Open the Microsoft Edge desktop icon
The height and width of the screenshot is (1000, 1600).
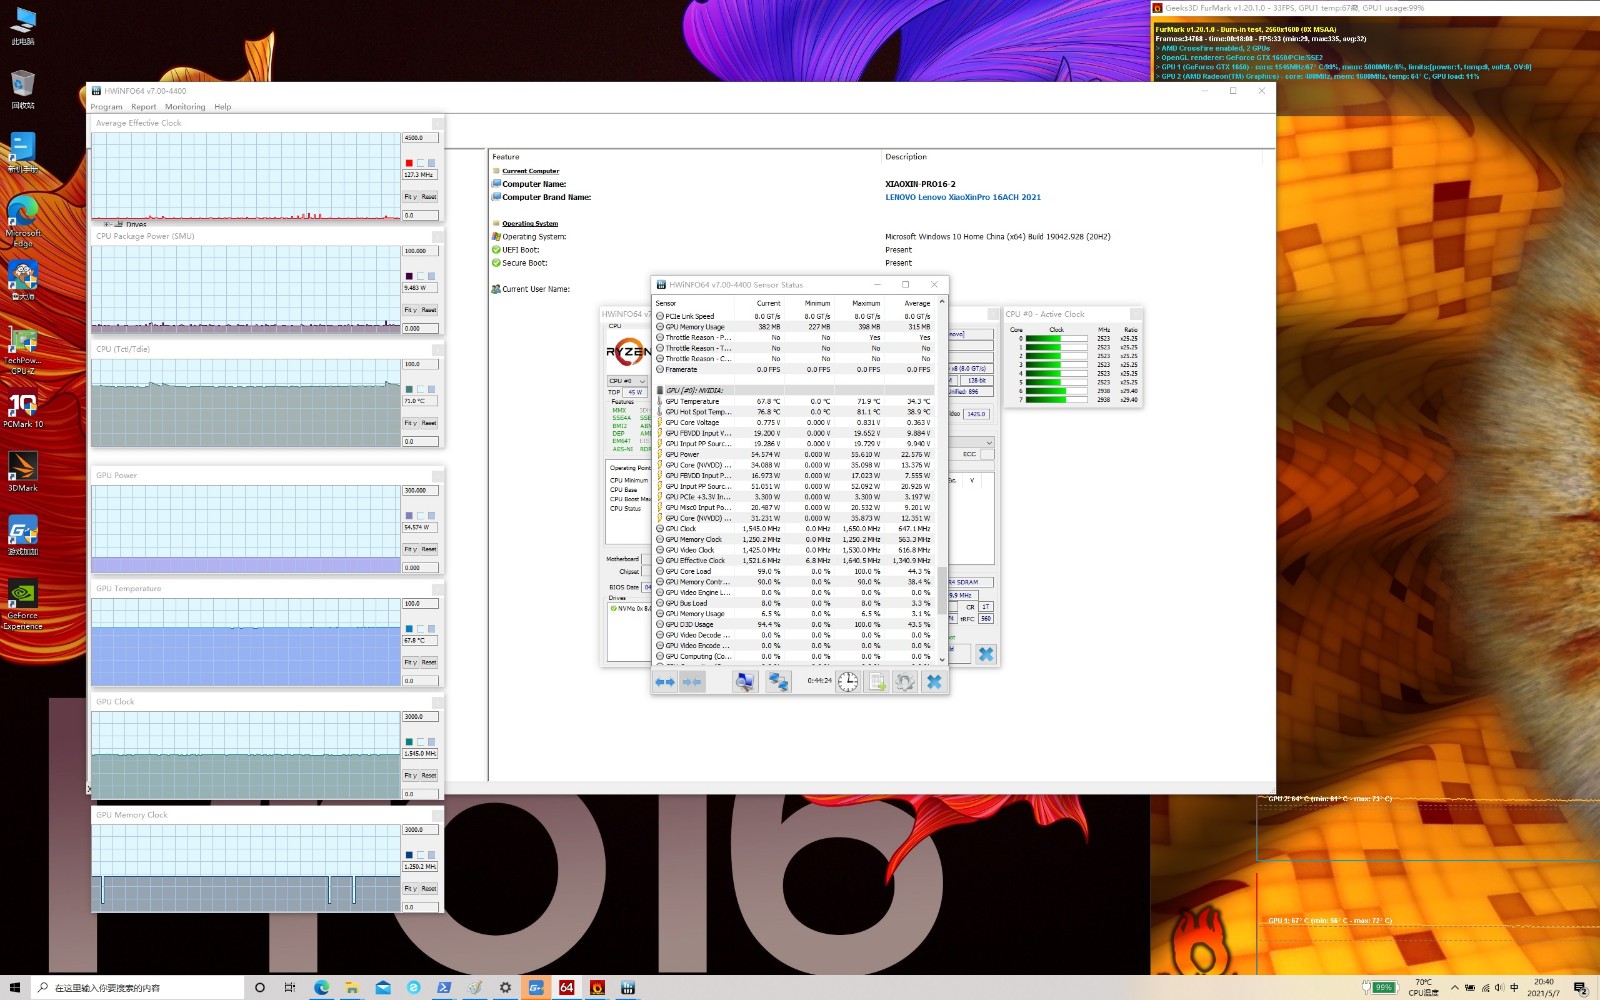[23, 222]
